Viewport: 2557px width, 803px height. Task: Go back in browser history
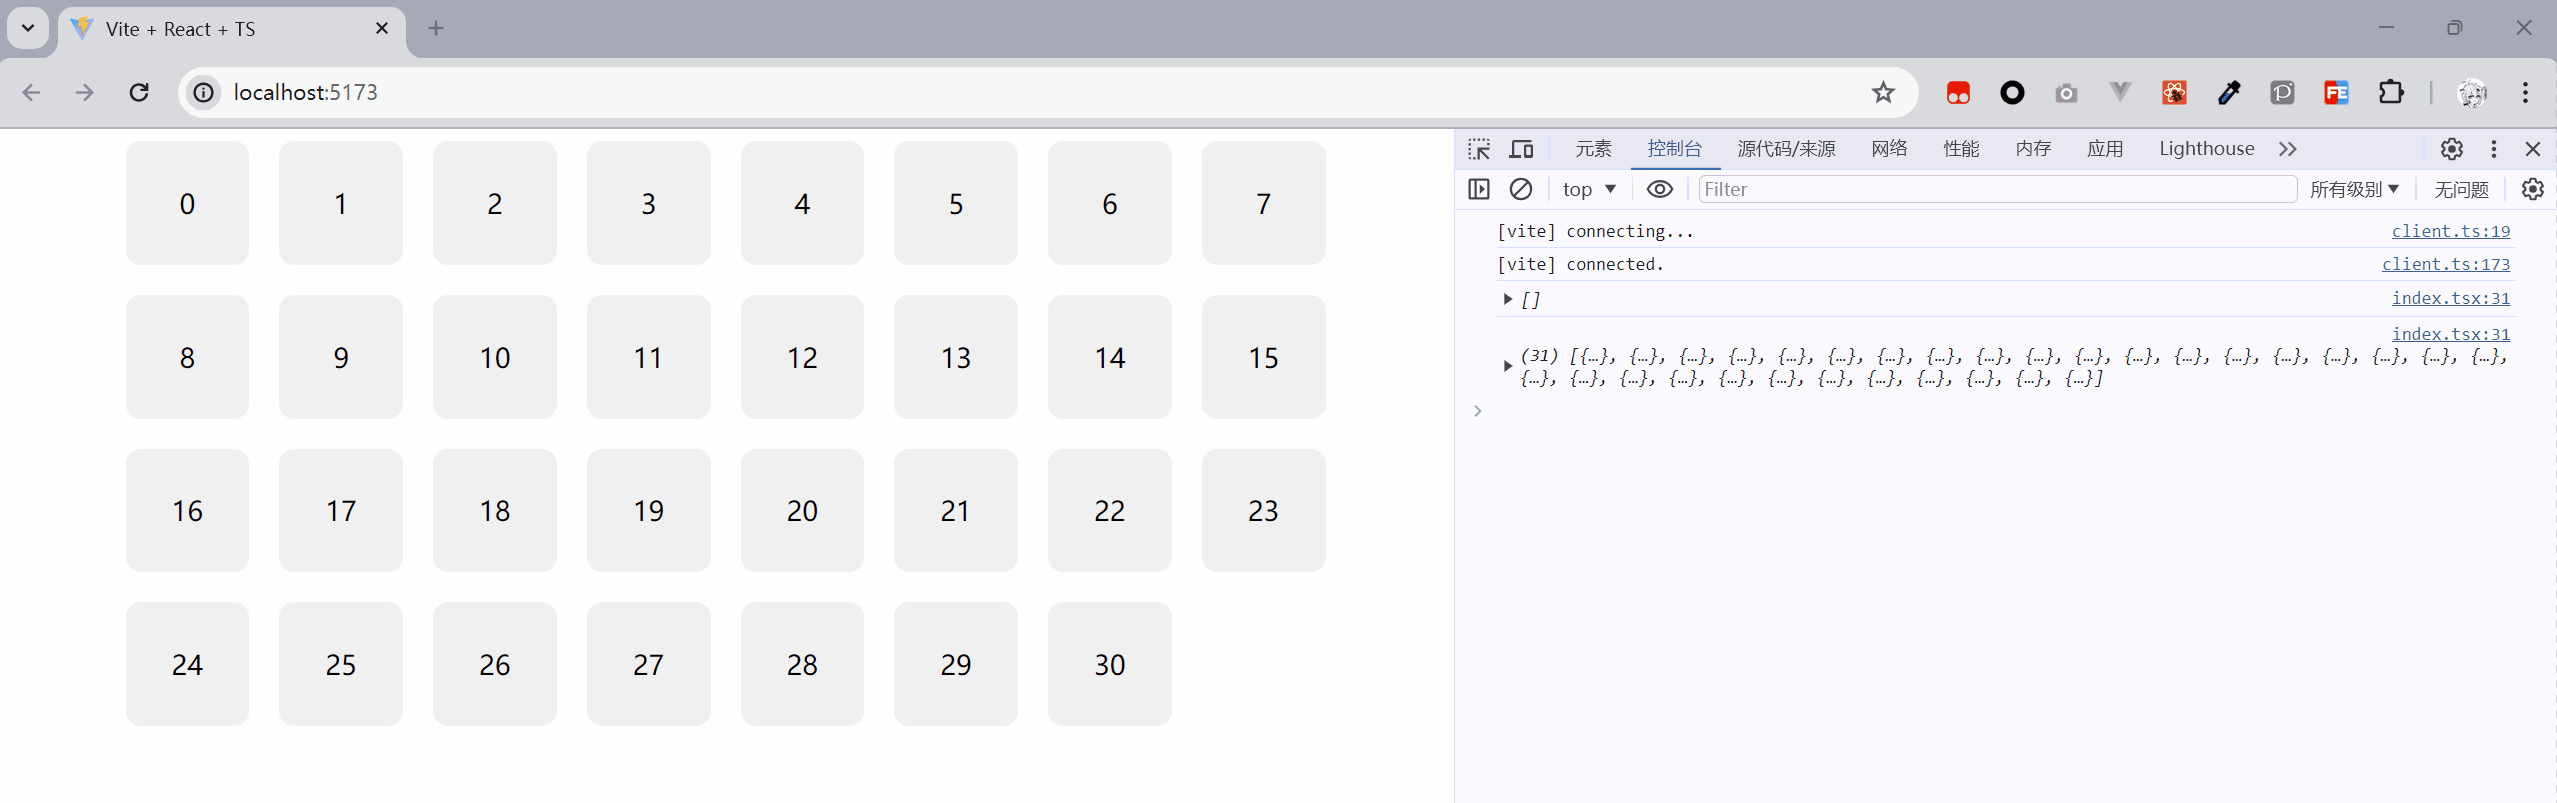tap(32, 92)
